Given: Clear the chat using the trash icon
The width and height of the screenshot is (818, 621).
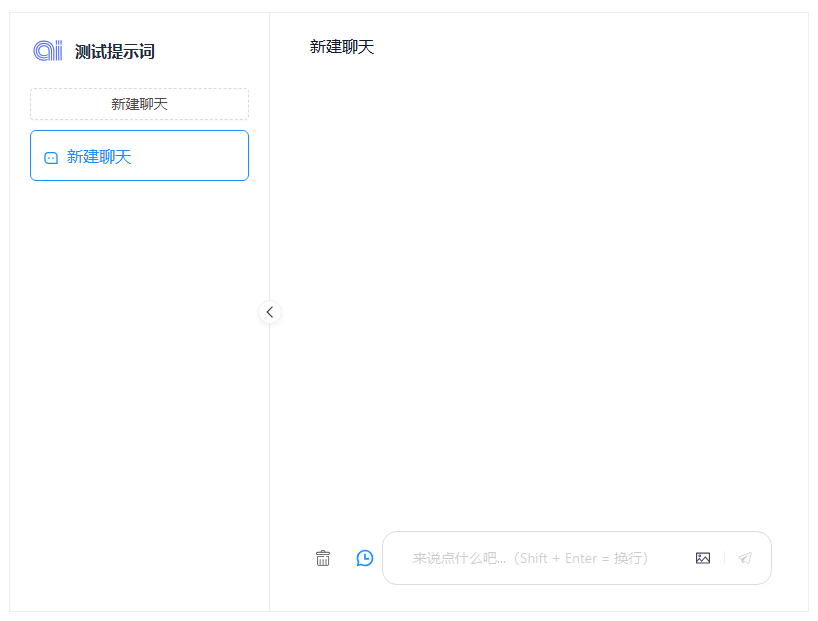Looking at the screenshot, I should pos(323,558).
